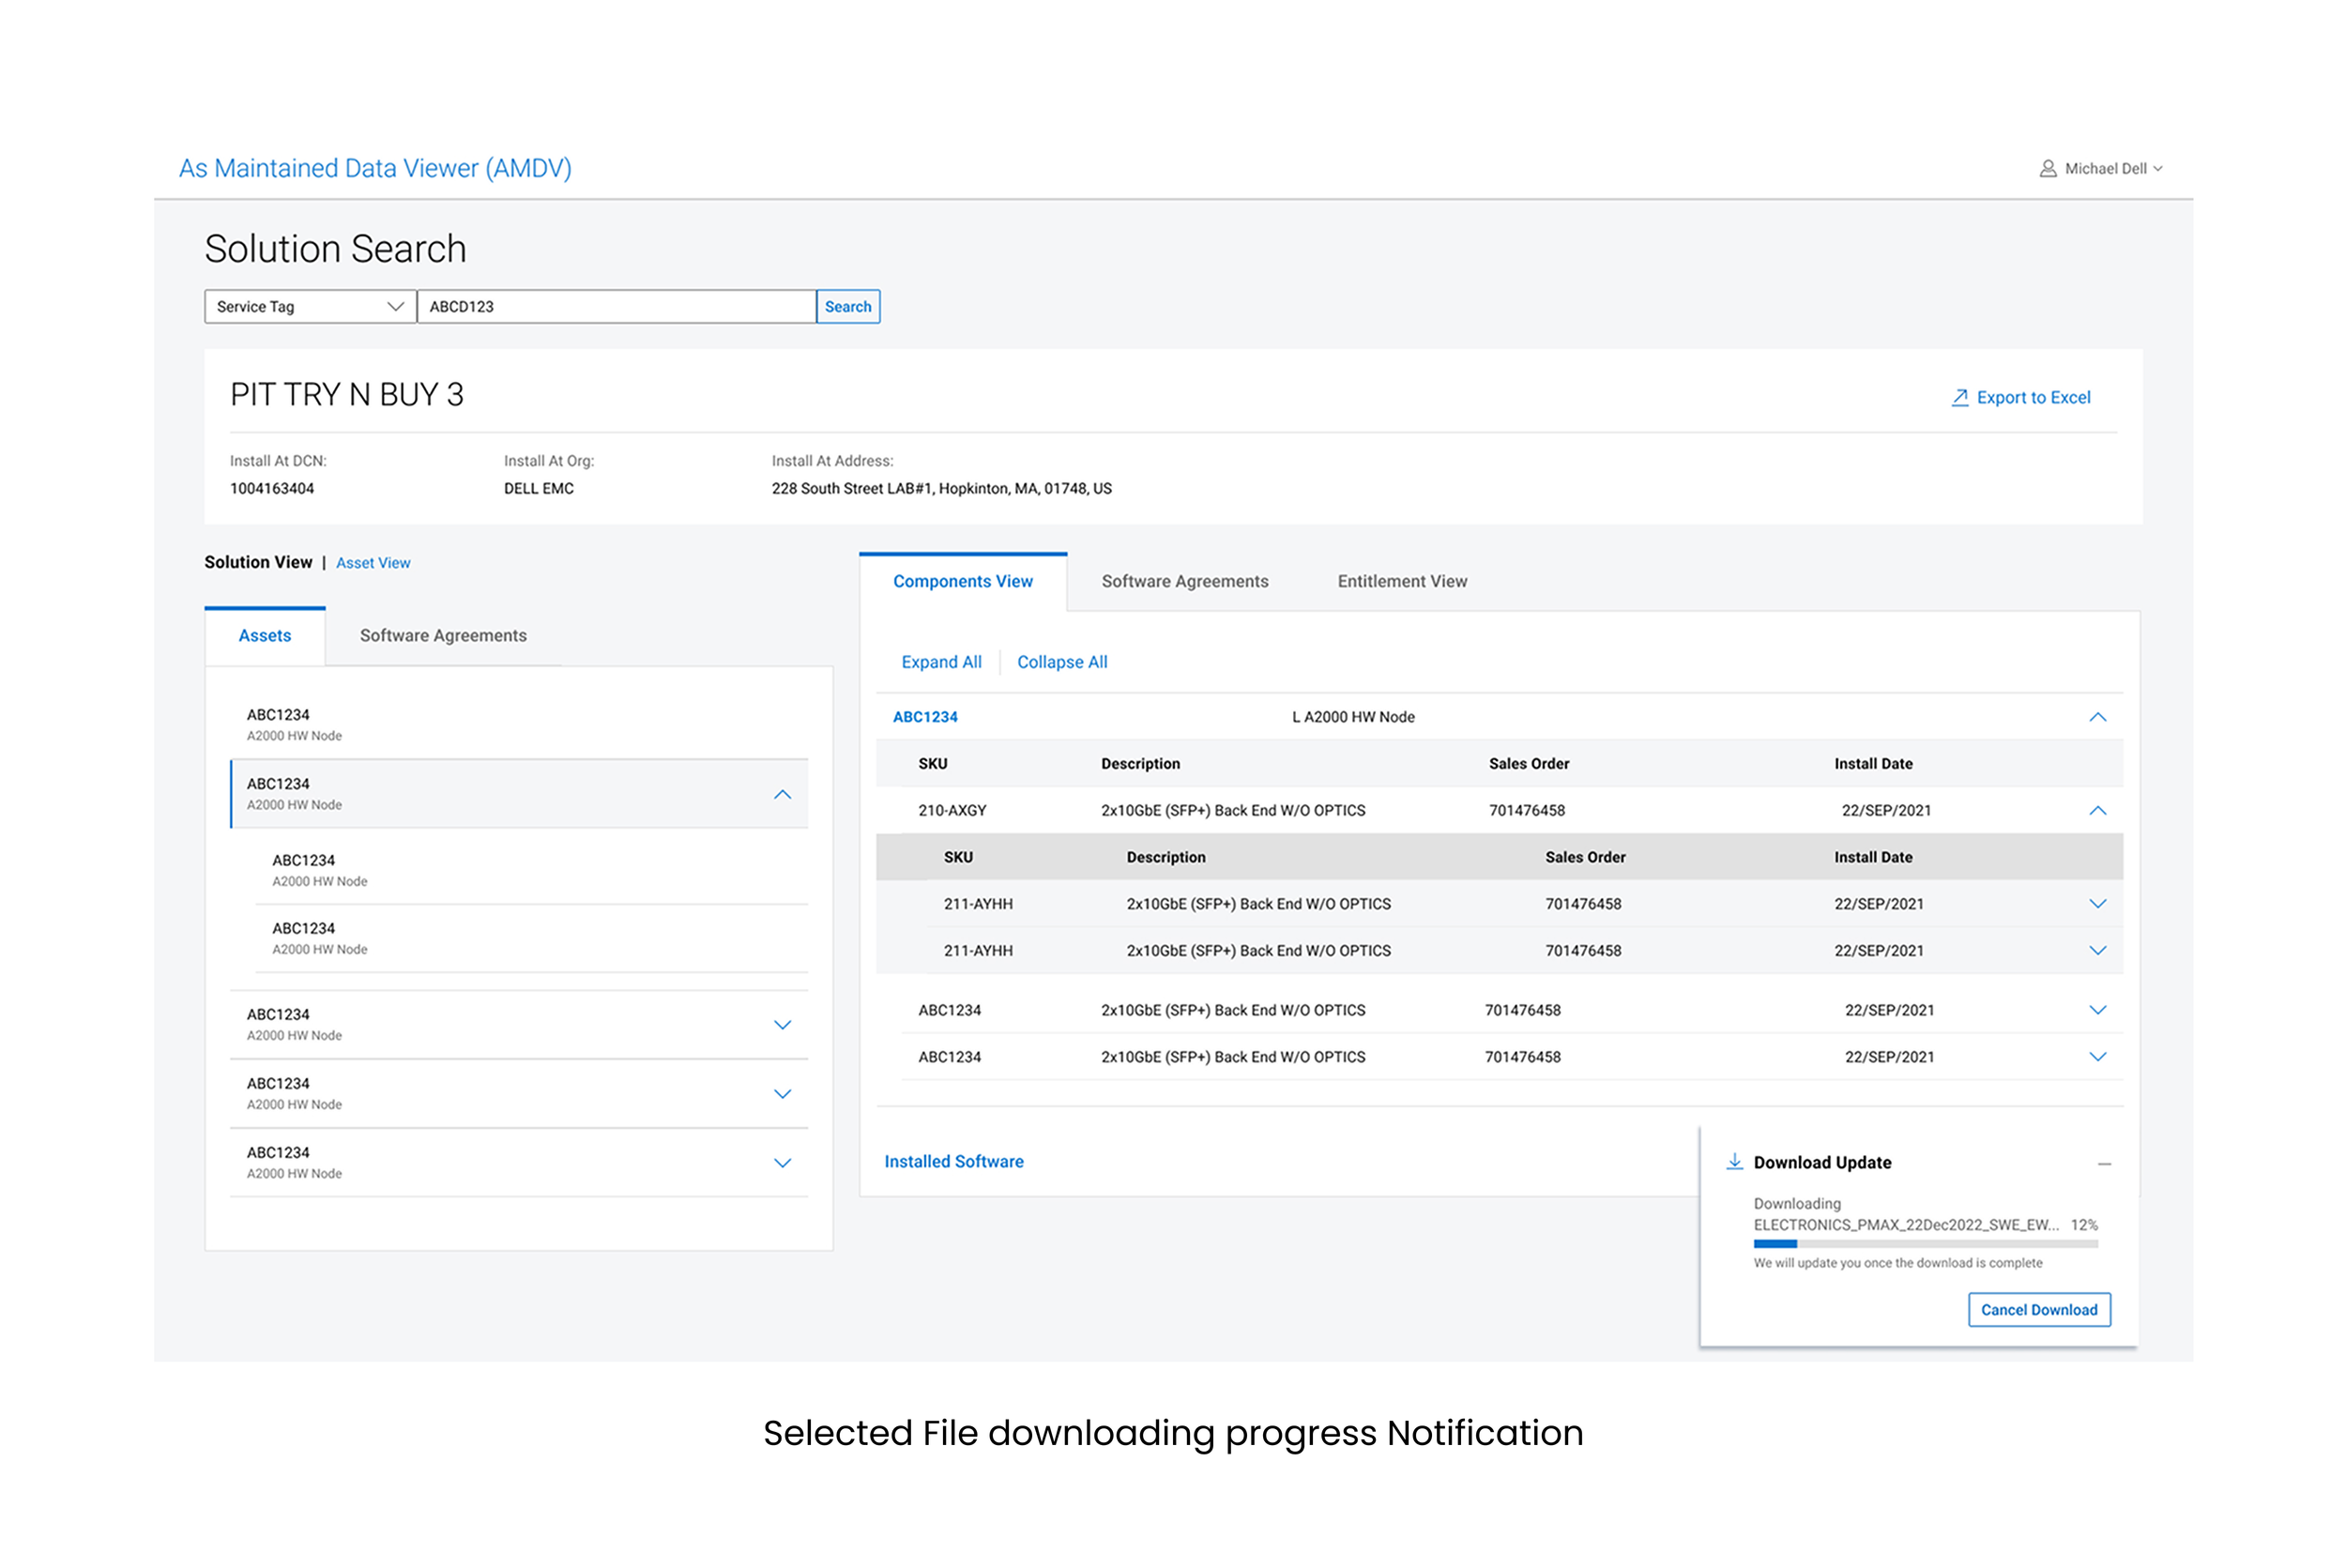2346x1568 pixels.
Task: Click the Cancel Download button
Action: tap(2039, 1310)
